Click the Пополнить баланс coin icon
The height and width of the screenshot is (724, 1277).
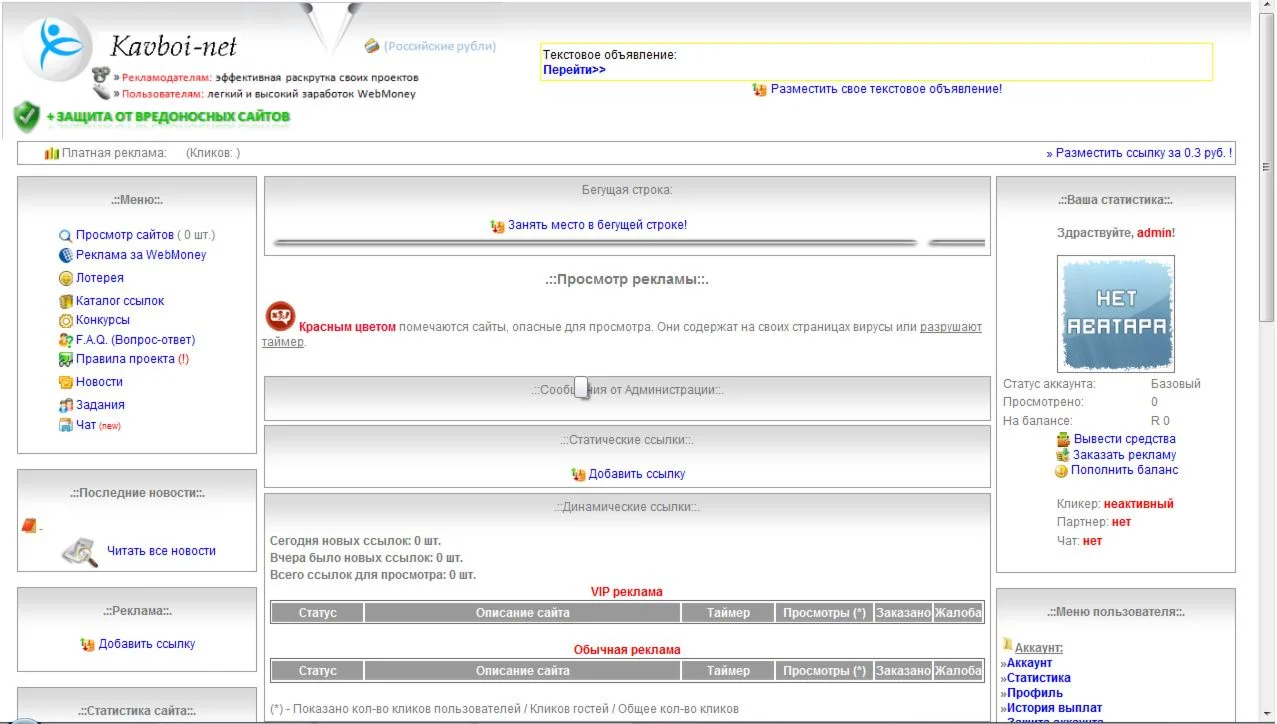[x=1062, y=470]
